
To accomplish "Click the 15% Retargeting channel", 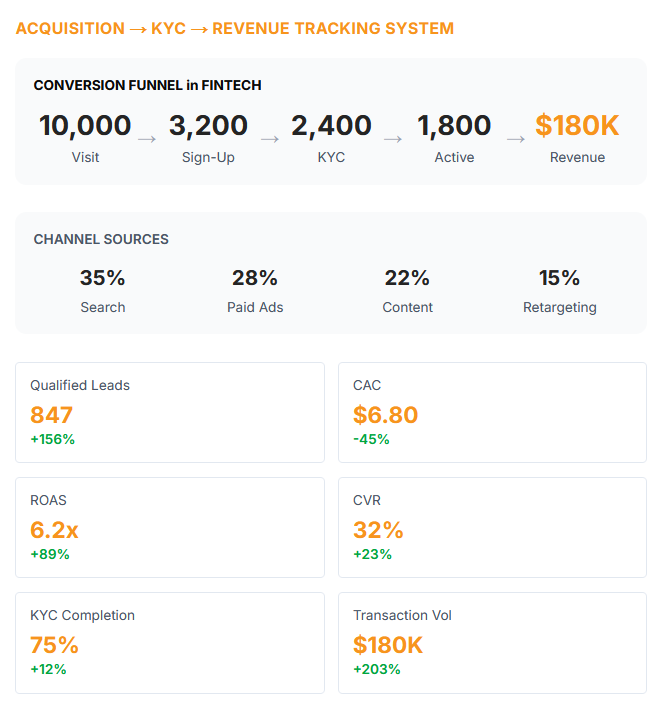I will (x=559, y=290).
